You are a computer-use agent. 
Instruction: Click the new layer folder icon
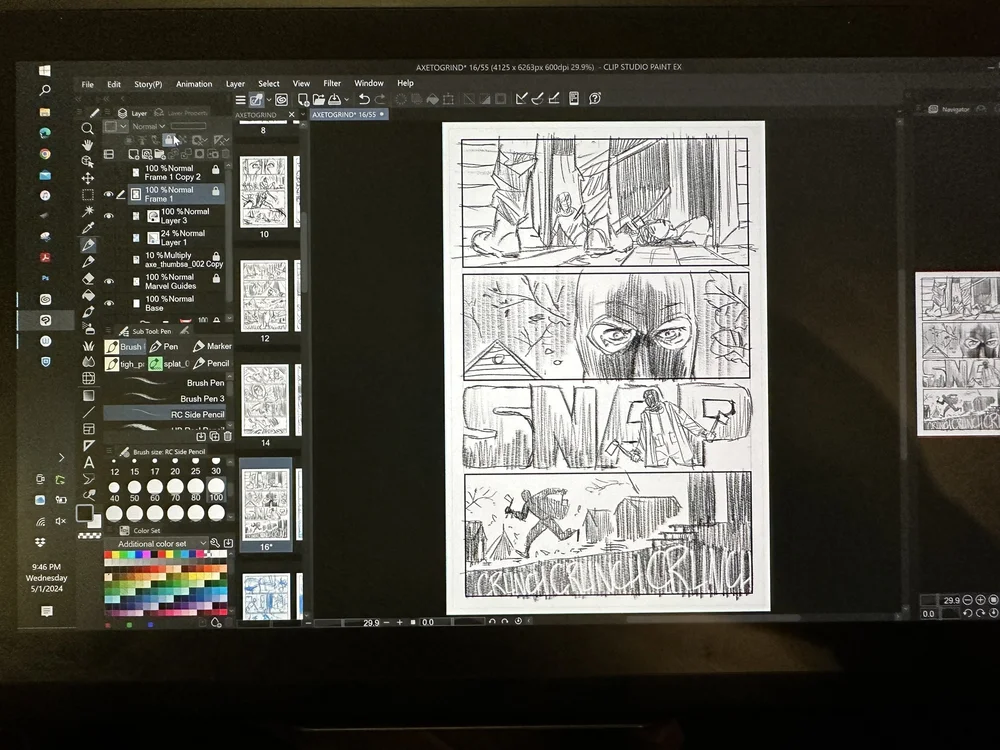(160, 154)
